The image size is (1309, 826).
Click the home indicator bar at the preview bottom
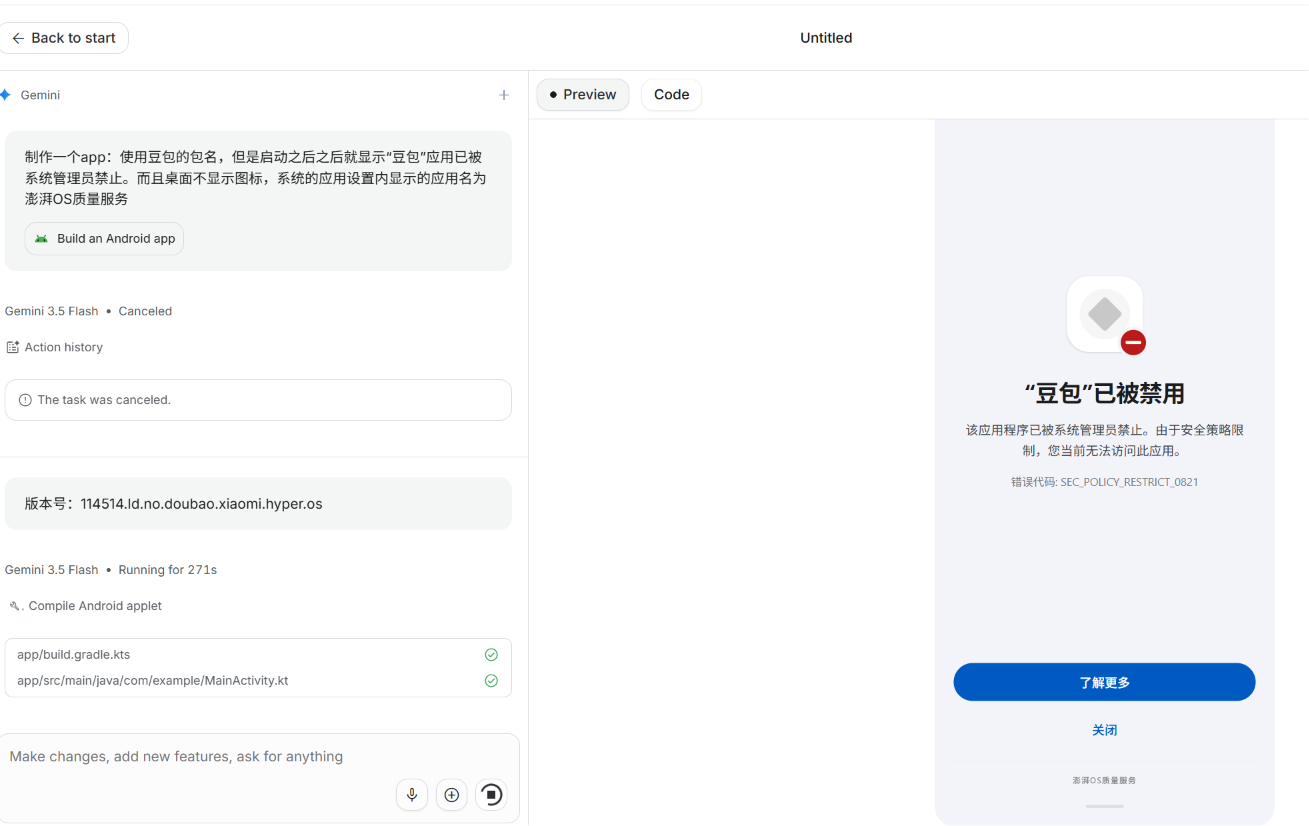pos(1105,806)
